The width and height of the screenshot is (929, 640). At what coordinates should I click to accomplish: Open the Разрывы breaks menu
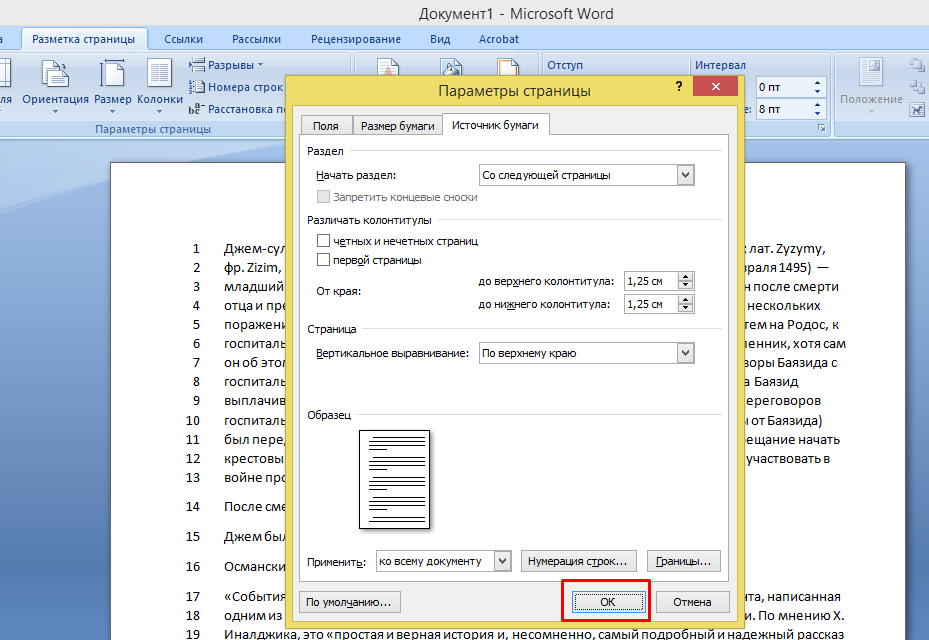point(226,65)
